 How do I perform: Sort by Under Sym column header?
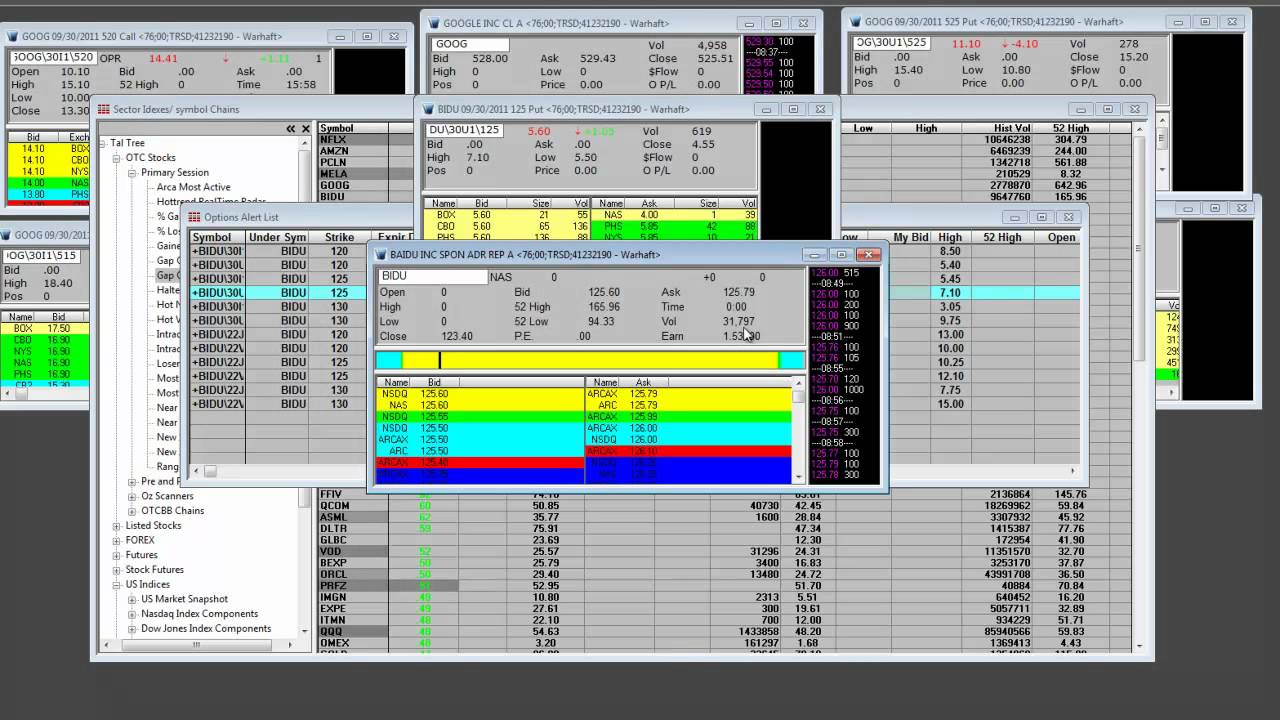coord(277,237)
